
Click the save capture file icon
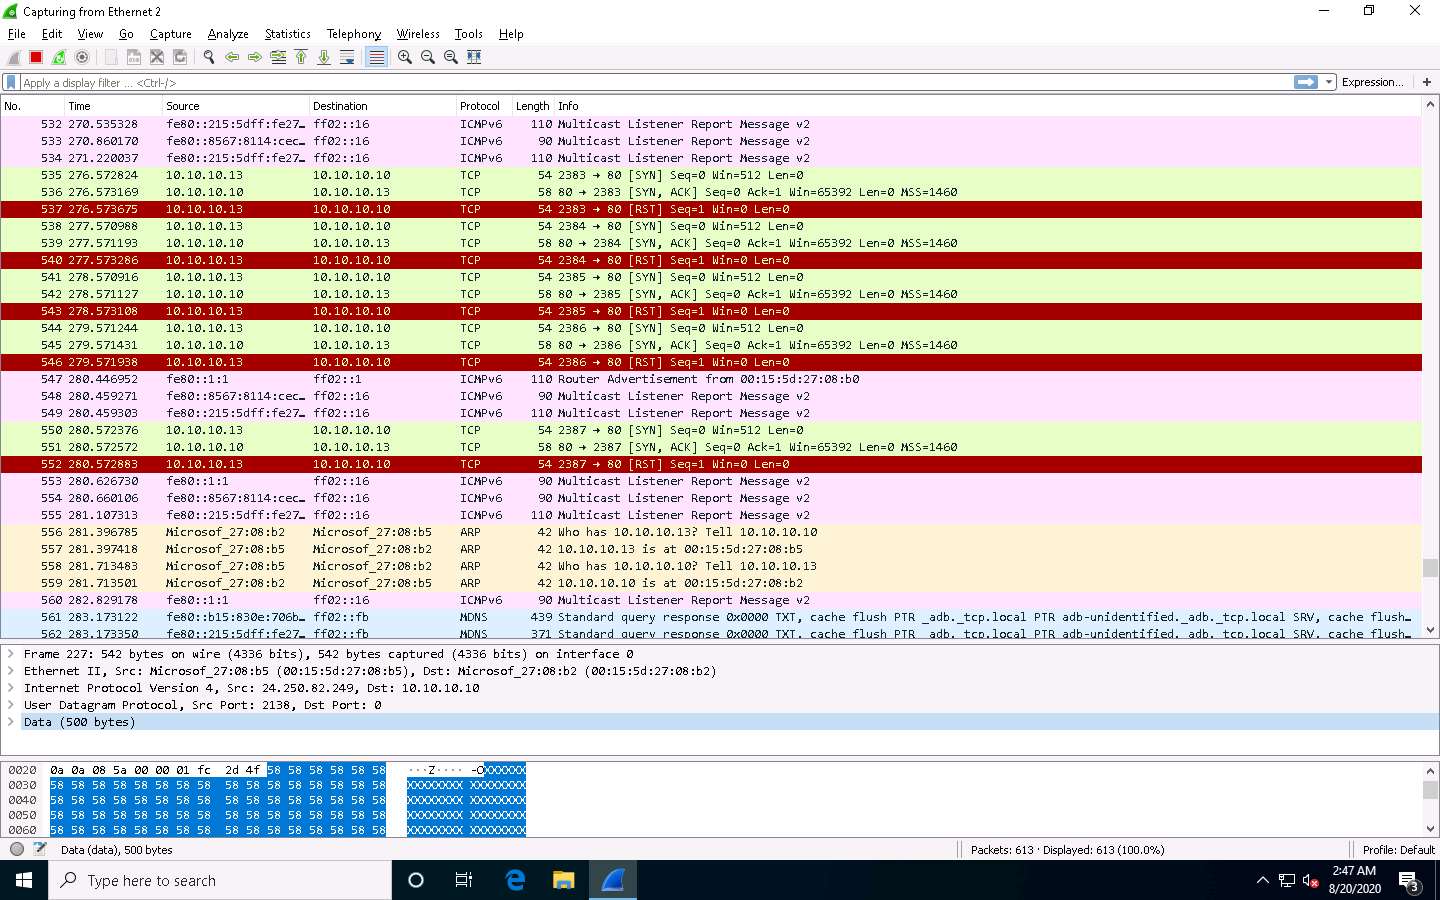(134, 57)
